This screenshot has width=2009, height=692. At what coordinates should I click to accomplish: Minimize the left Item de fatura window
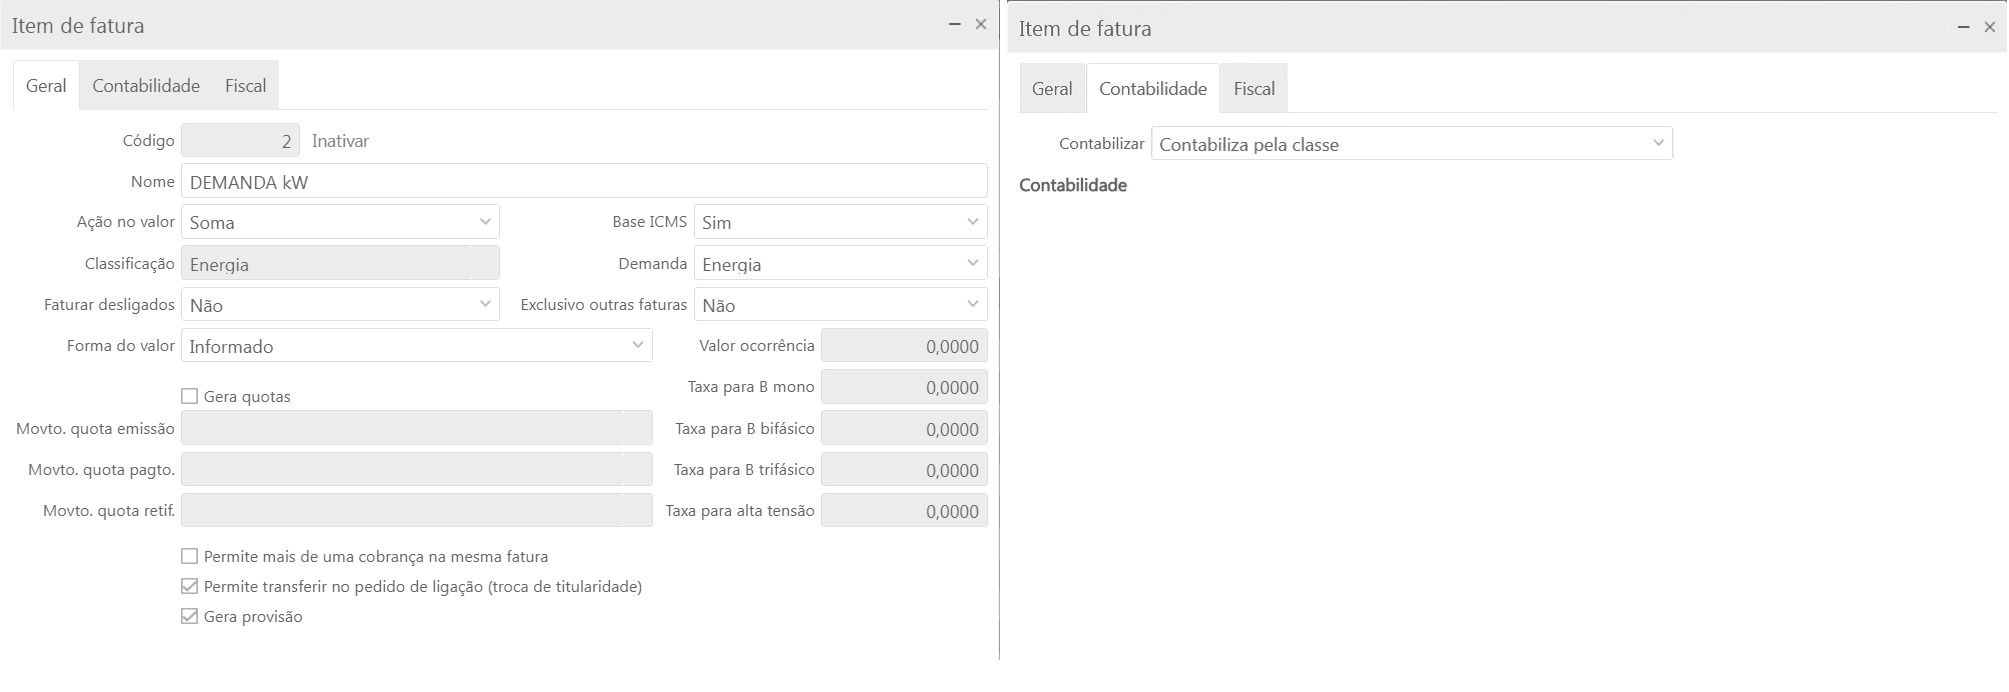(x=954, y=25)
